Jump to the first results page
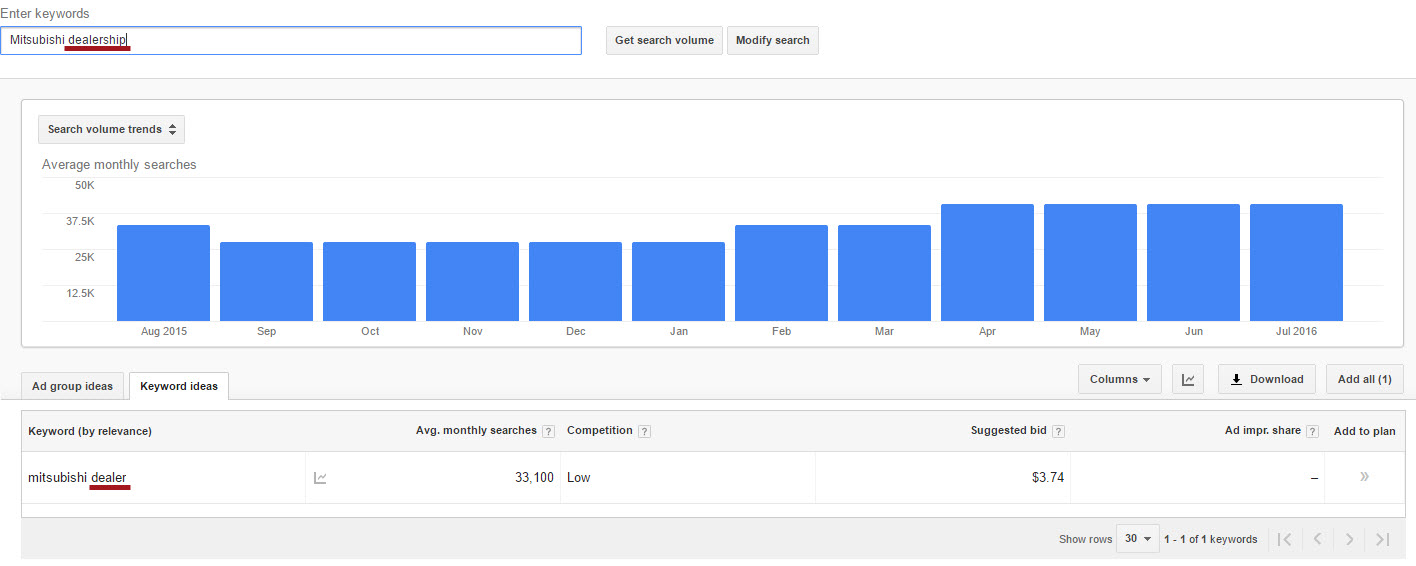The image size is (1416, 566). point(1285,539)
